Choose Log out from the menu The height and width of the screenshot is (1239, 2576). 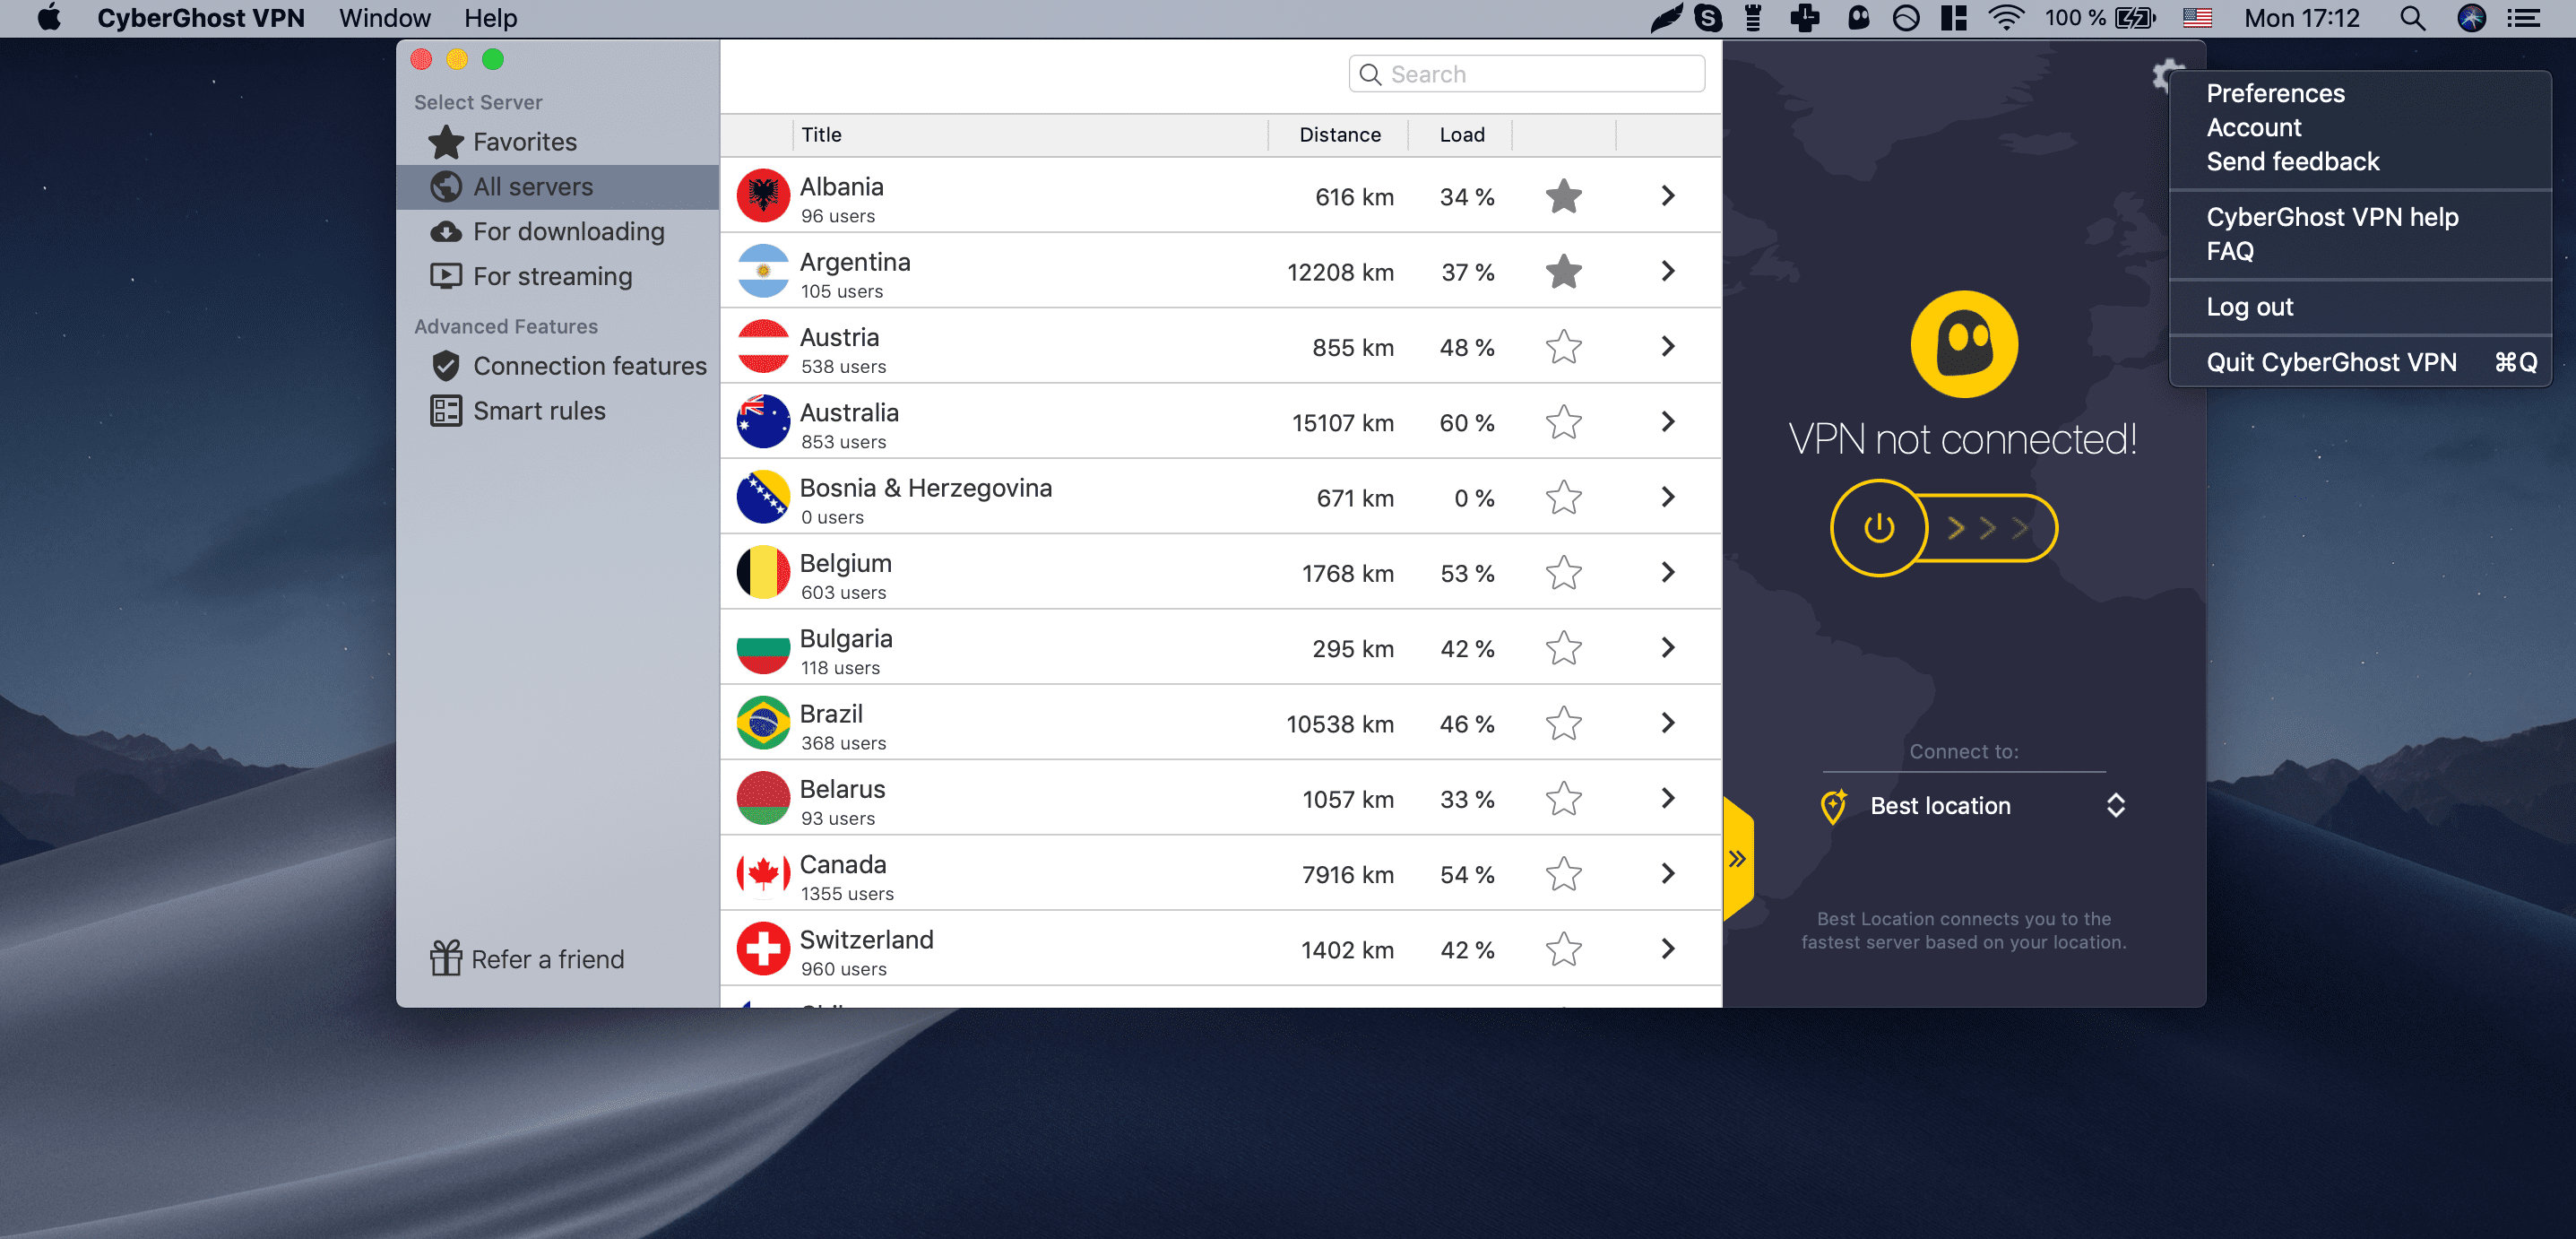2249,307
